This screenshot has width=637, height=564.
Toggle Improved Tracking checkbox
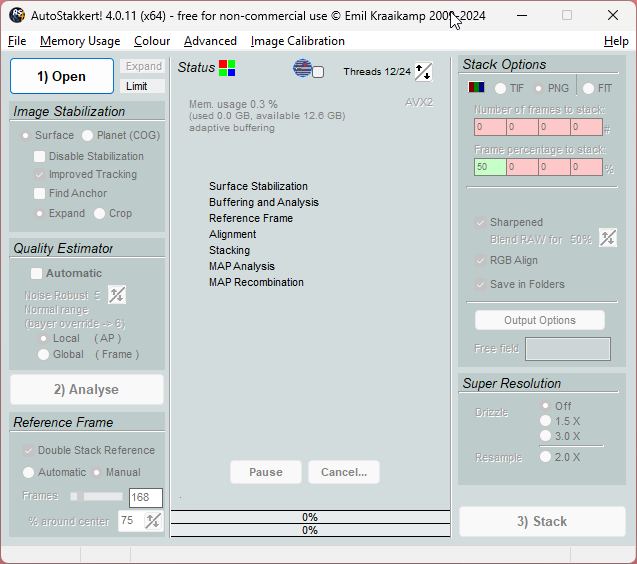click(x=39, y=175)
